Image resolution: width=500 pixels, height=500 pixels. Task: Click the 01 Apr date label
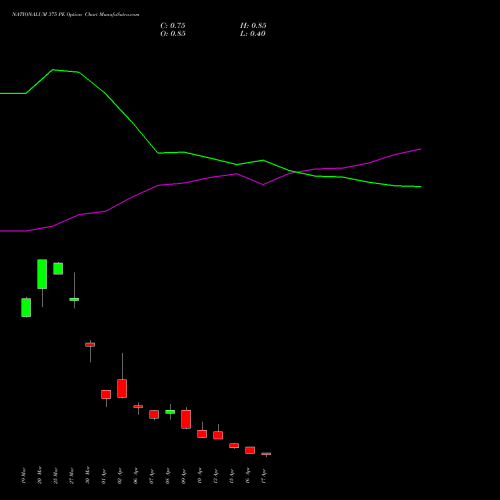click(103, 476)
